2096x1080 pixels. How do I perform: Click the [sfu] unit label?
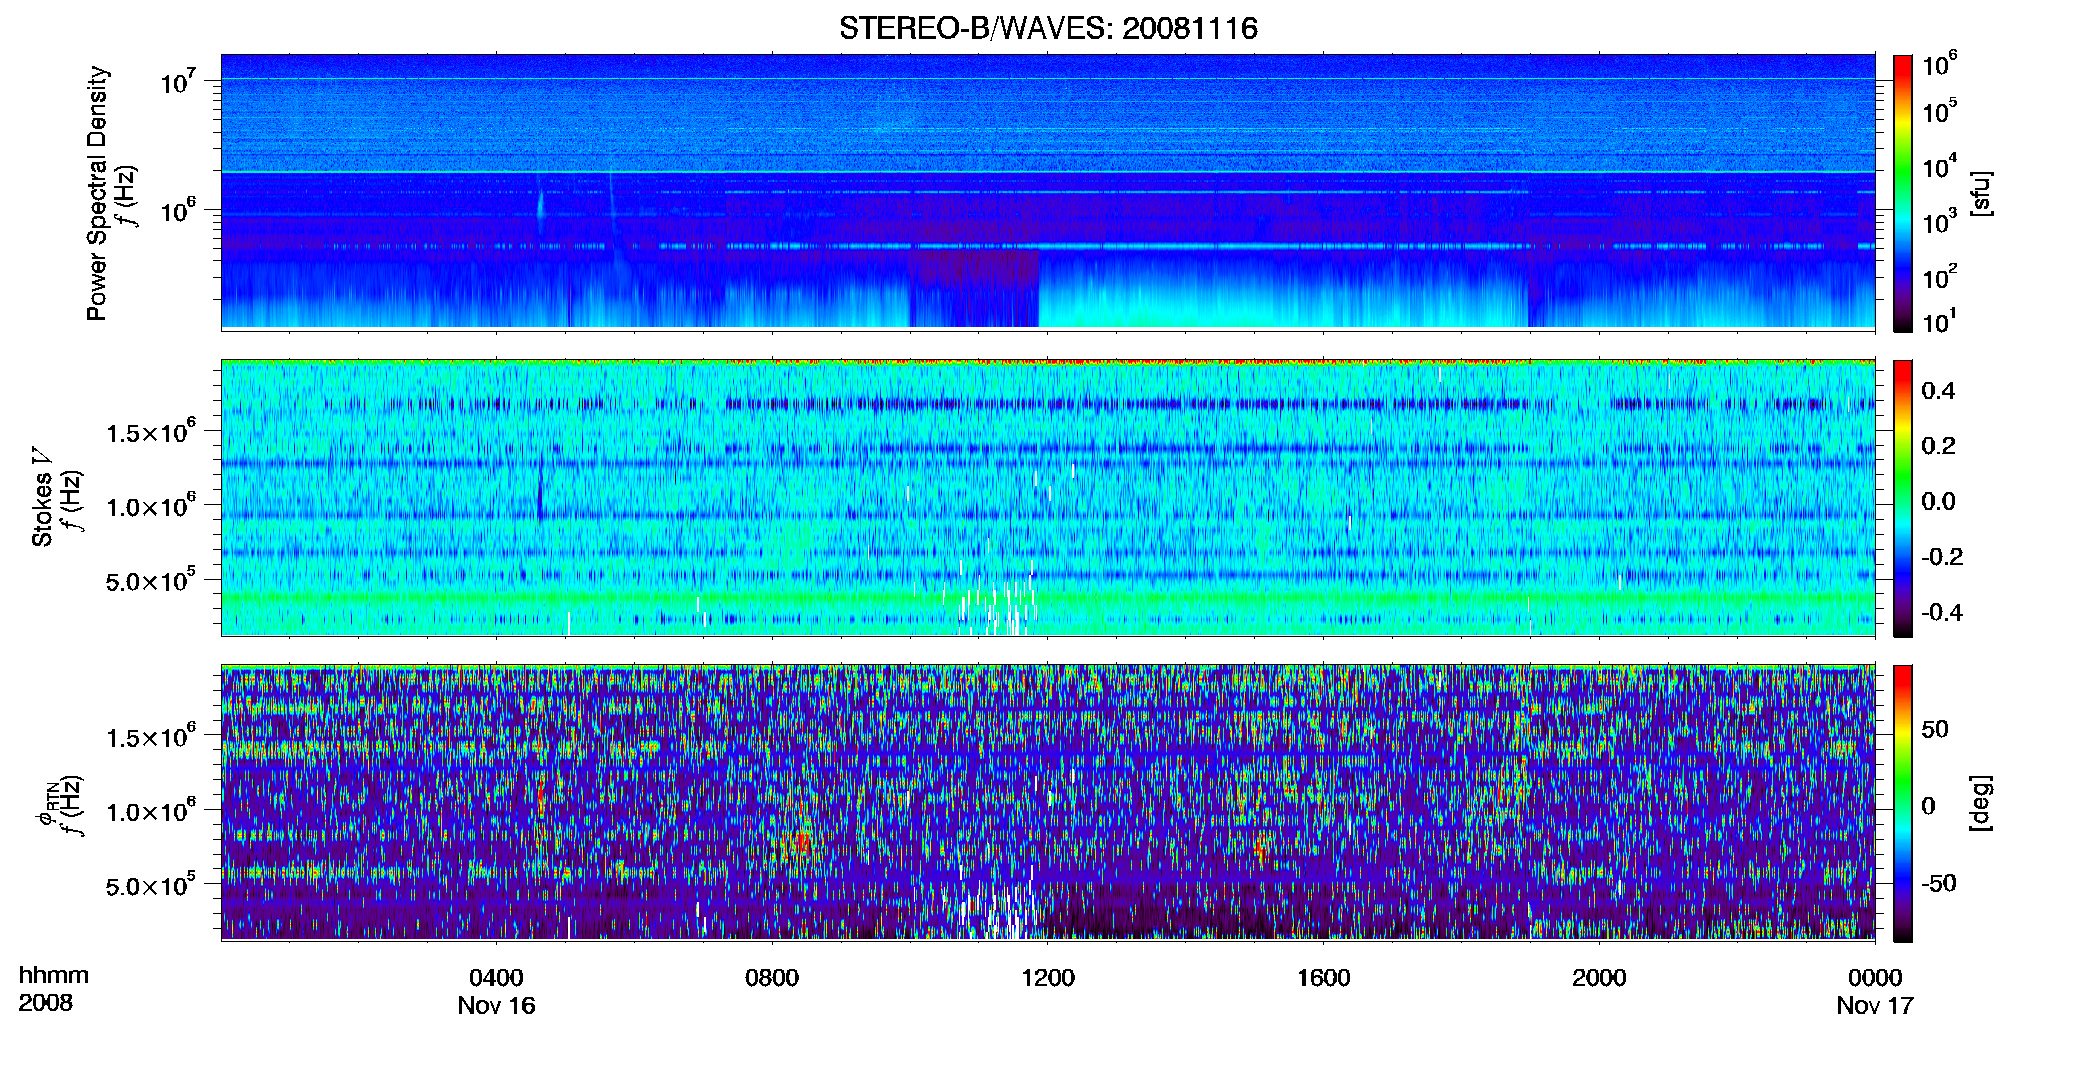pos(1980,193)
